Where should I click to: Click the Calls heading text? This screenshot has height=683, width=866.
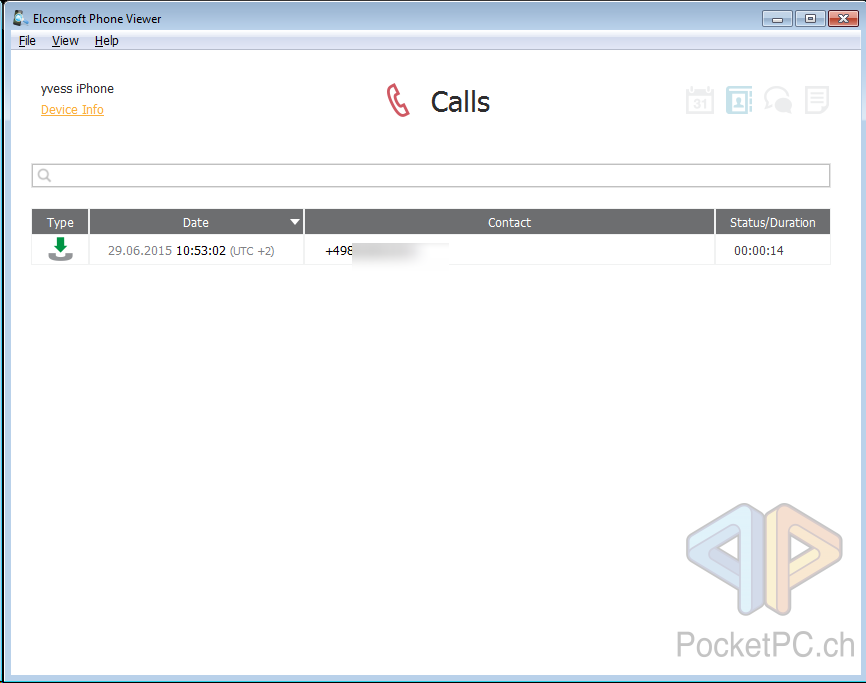tap(460, 102)
